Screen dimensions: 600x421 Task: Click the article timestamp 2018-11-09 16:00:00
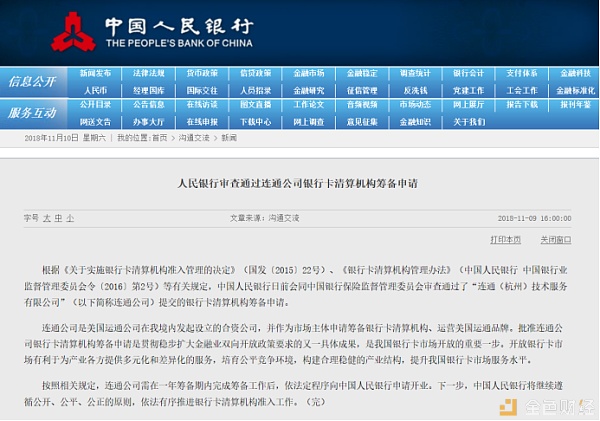[x=534, y=219]
